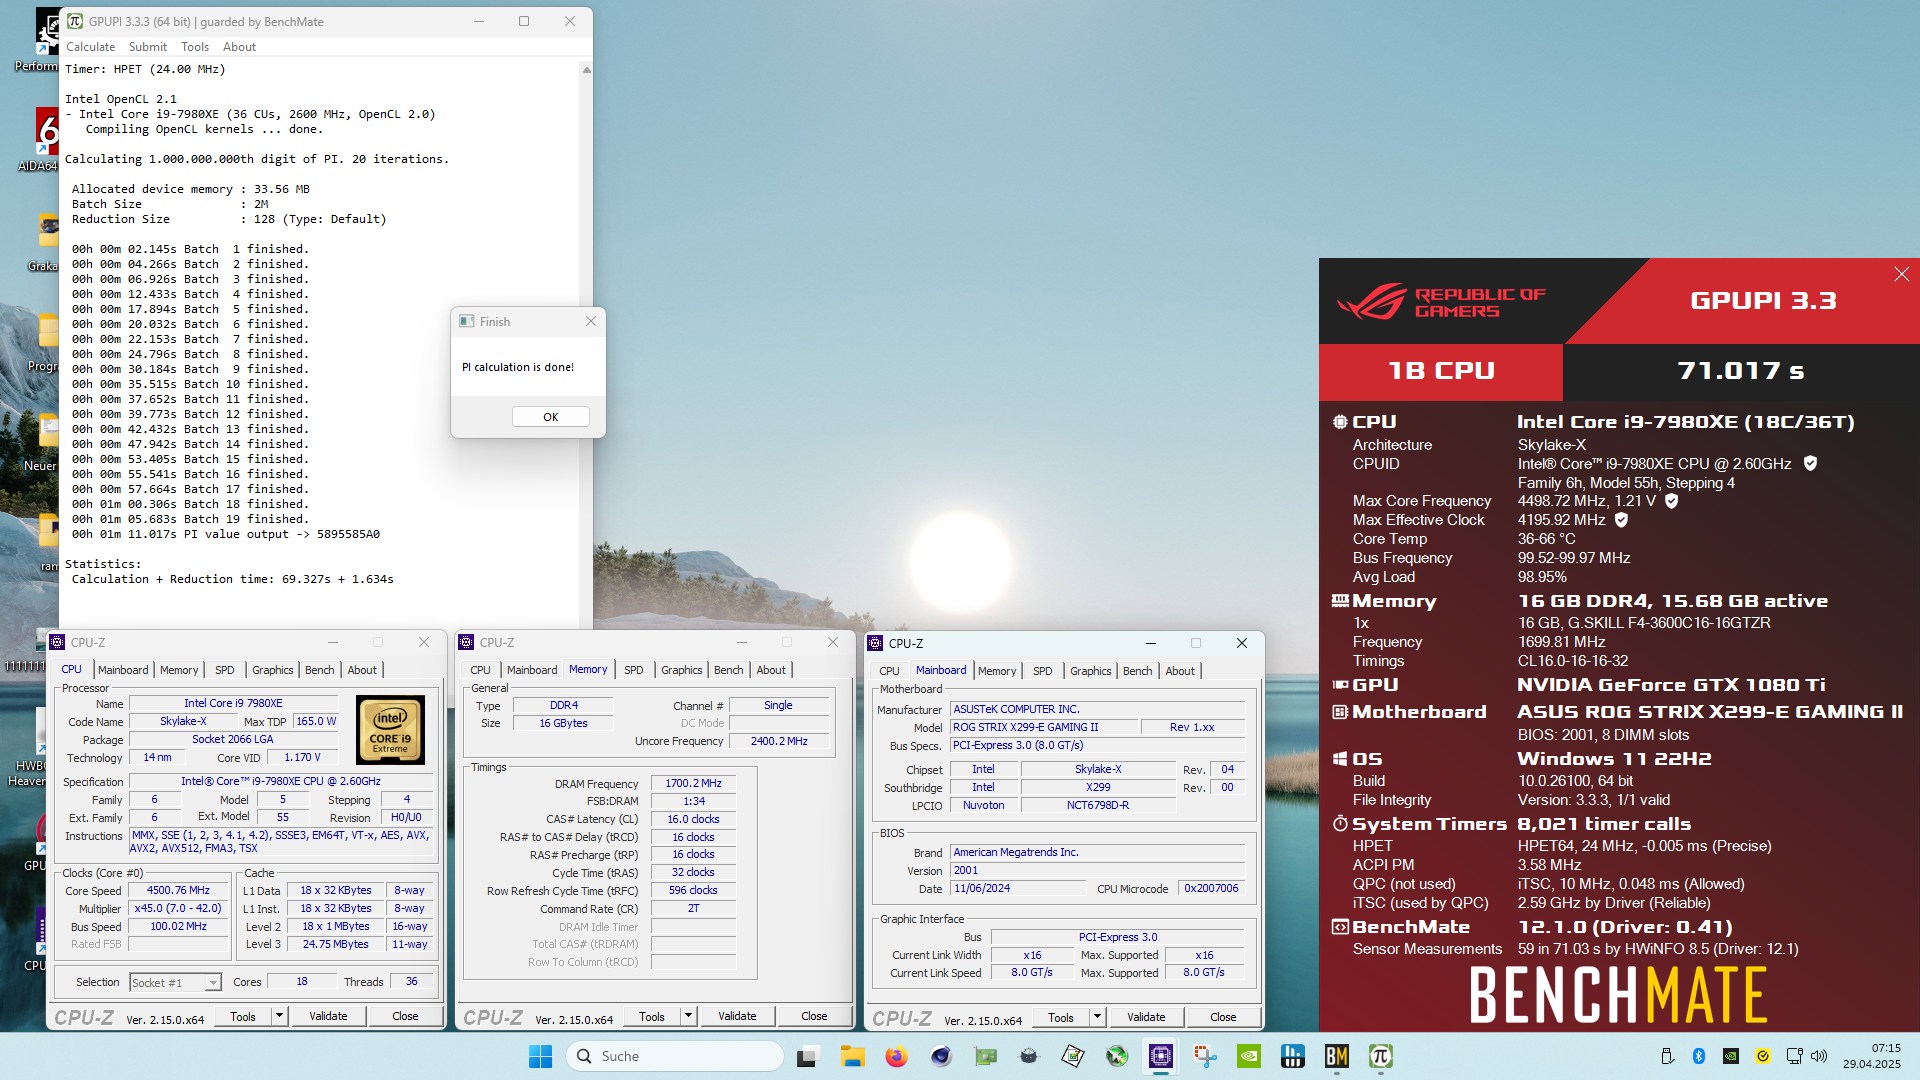Click the Multiplier x45.0 value field

tap(179, 908)
